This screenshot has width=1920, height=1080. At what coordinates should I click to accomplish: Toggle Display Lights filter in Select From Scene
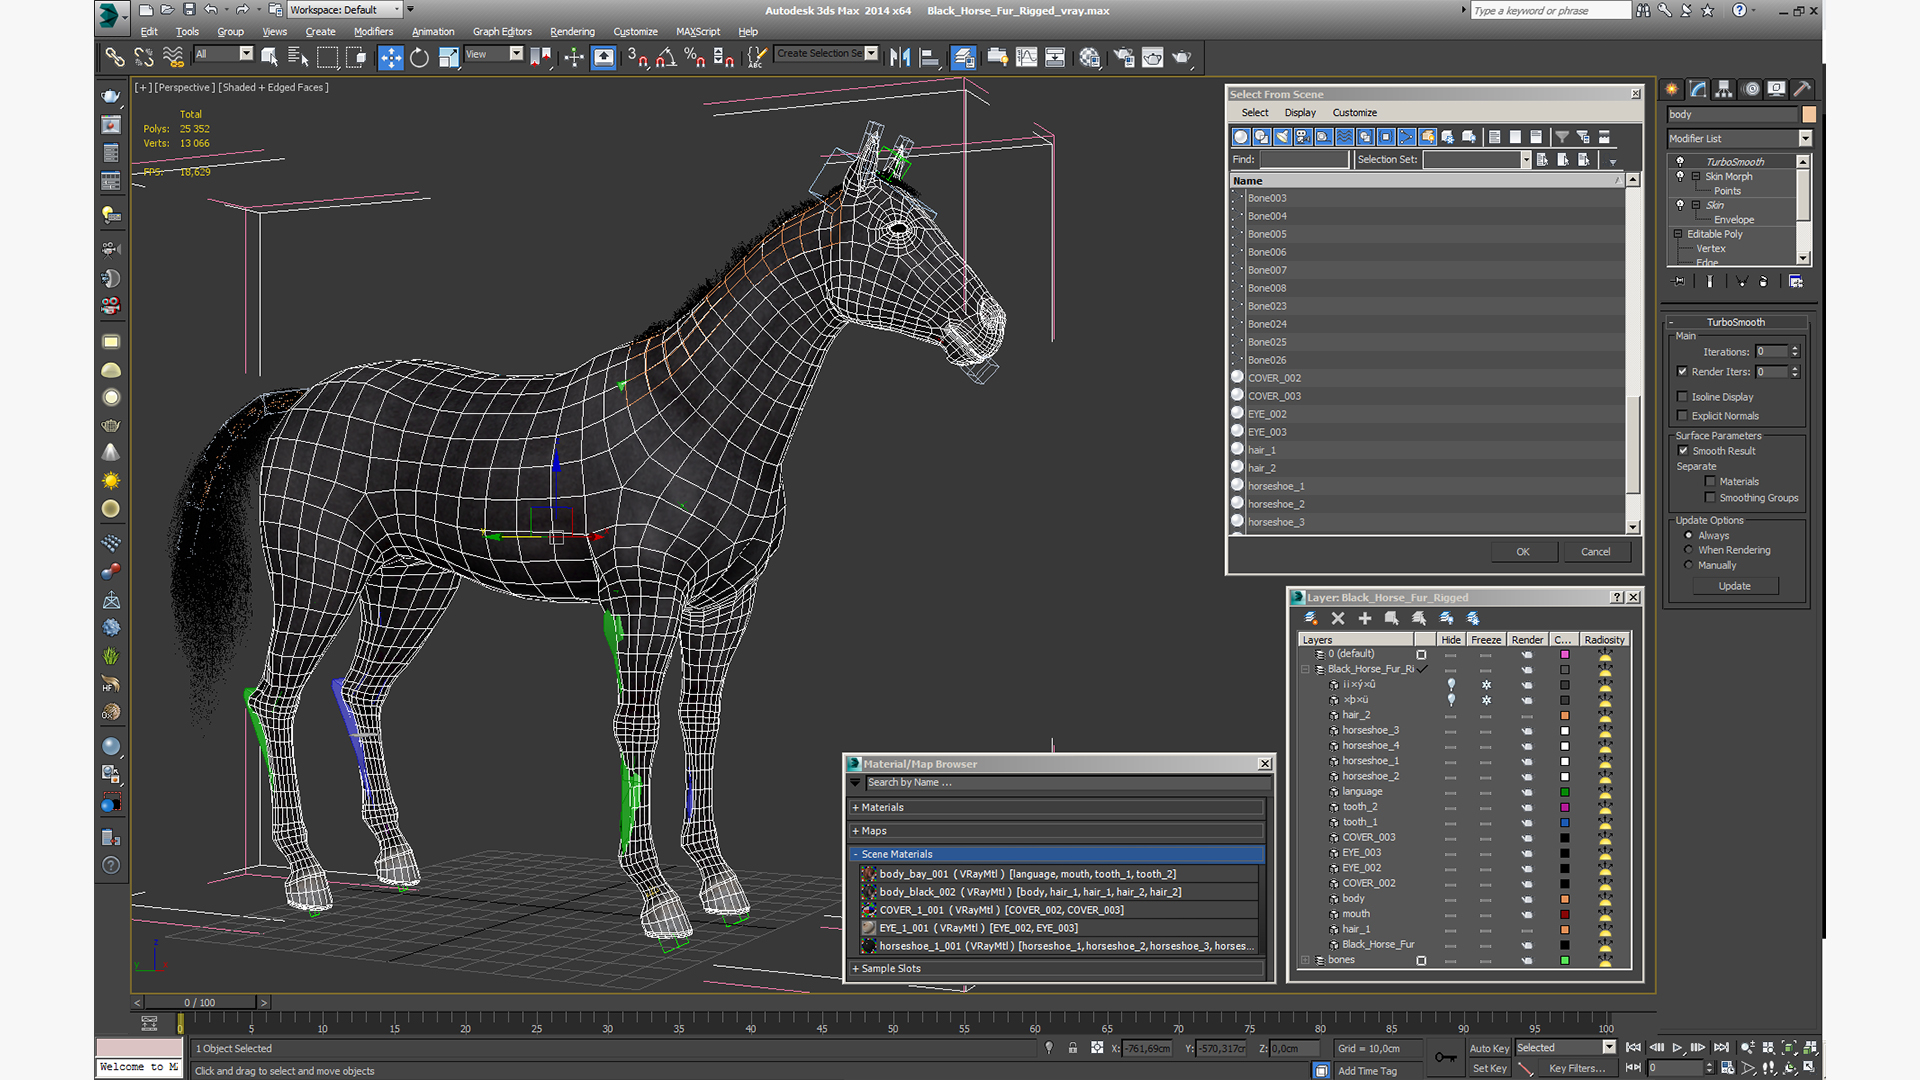pyautogui.click(x=1283, y=137)
